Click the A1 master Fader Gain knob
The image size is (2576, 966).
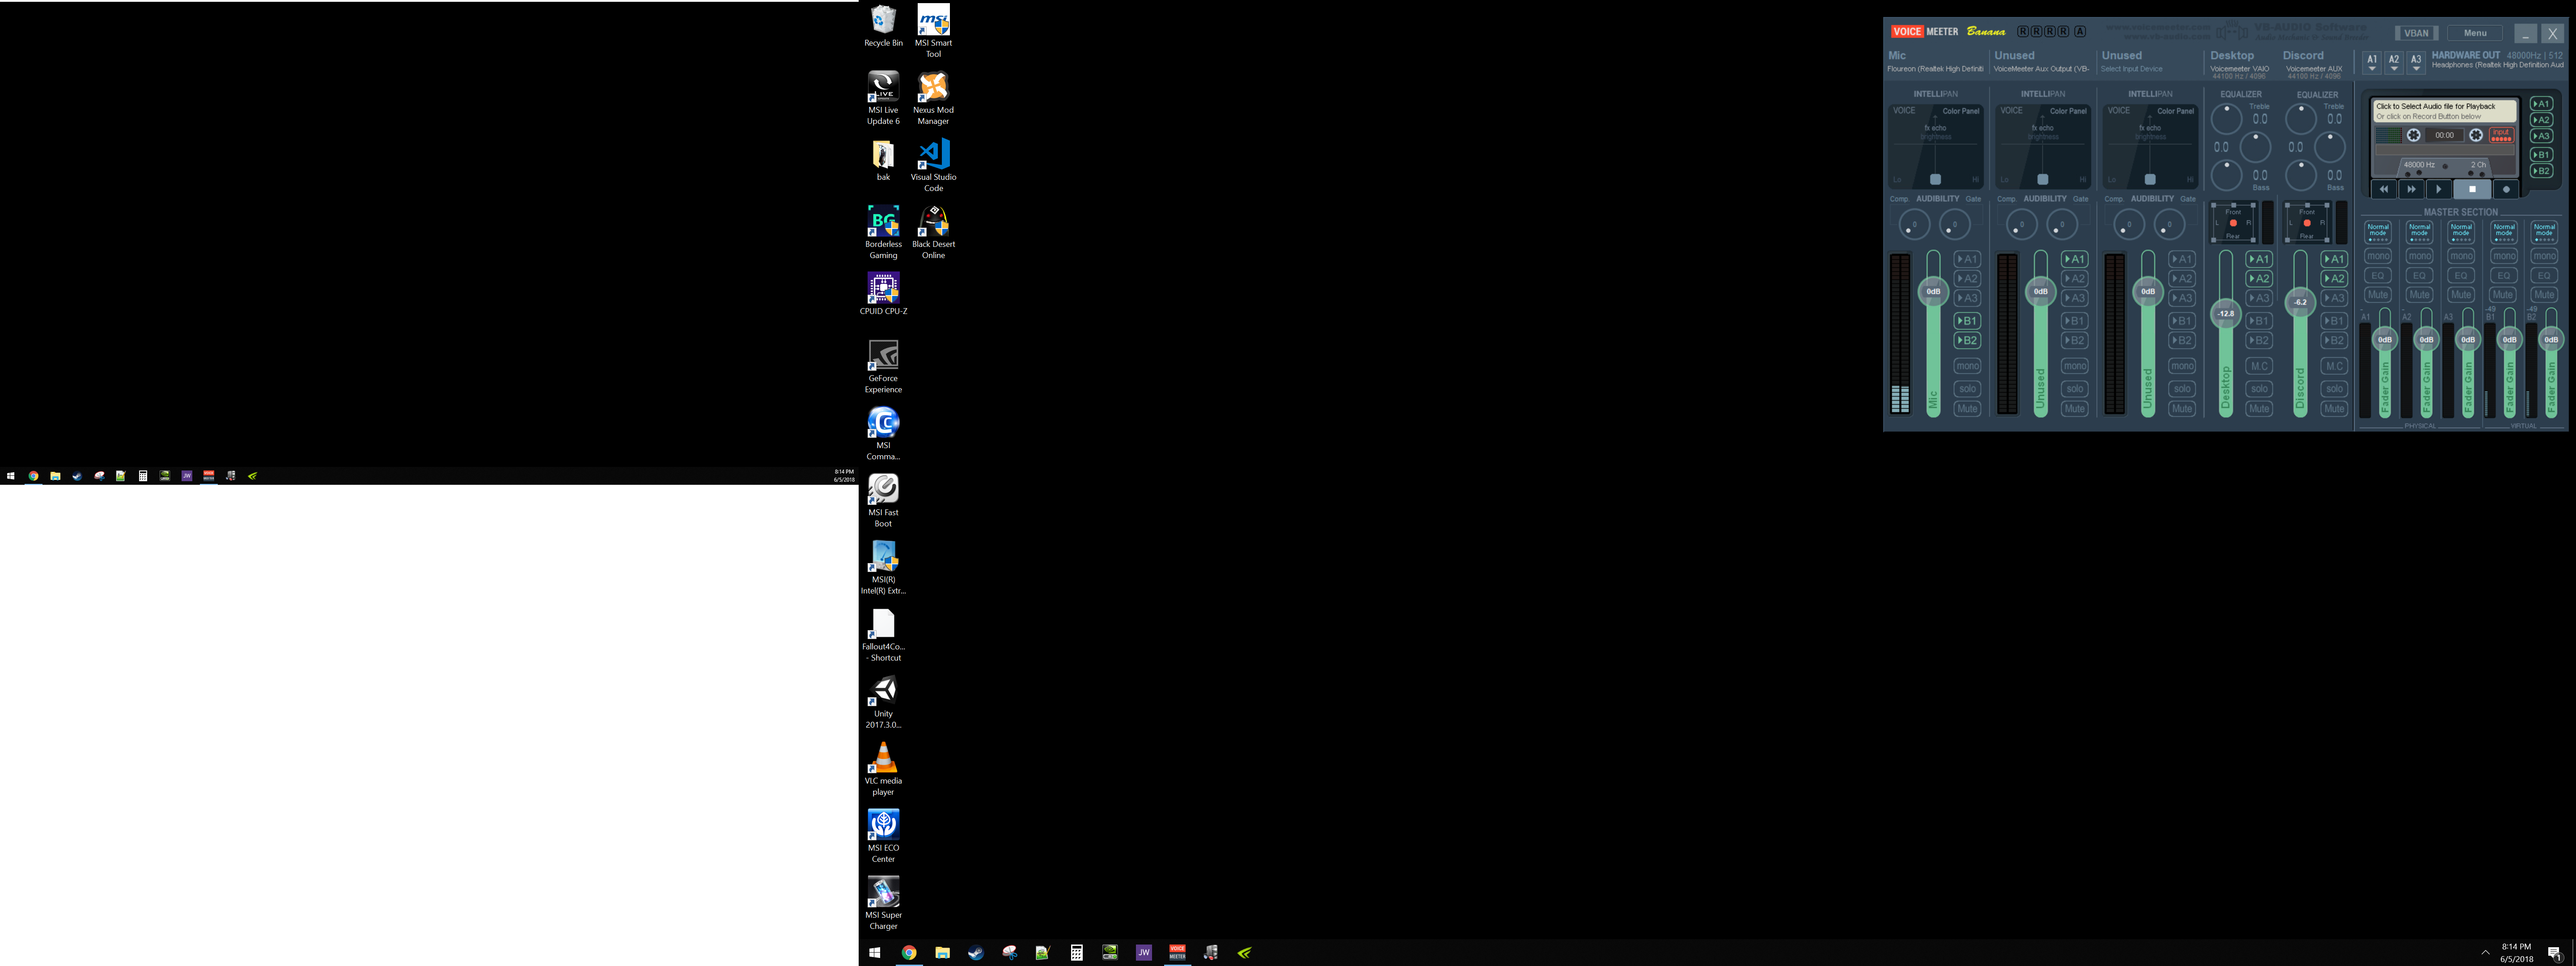pyautogui.click(x=2384, y=339)
